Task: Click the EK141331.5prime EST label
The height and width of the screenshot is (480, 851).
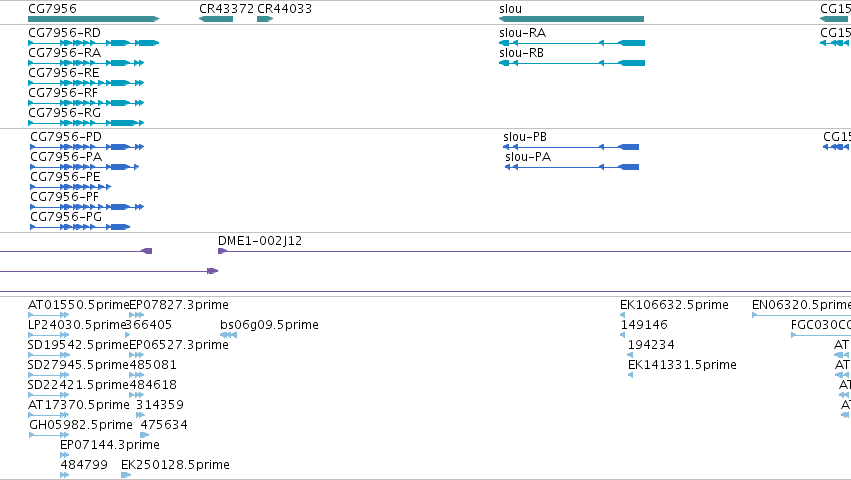Action: [x=681, y=365]
